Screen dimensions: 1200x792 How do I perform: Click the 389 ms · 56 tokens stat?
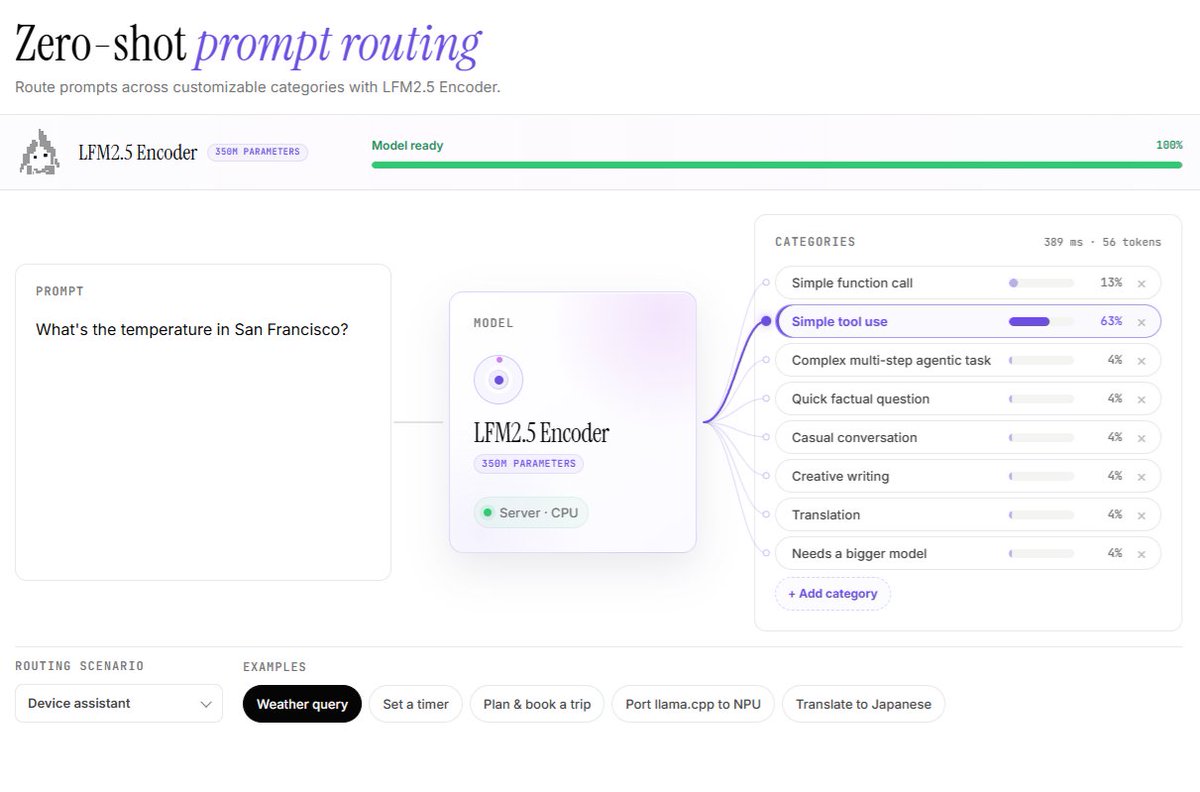(1102, 242)
